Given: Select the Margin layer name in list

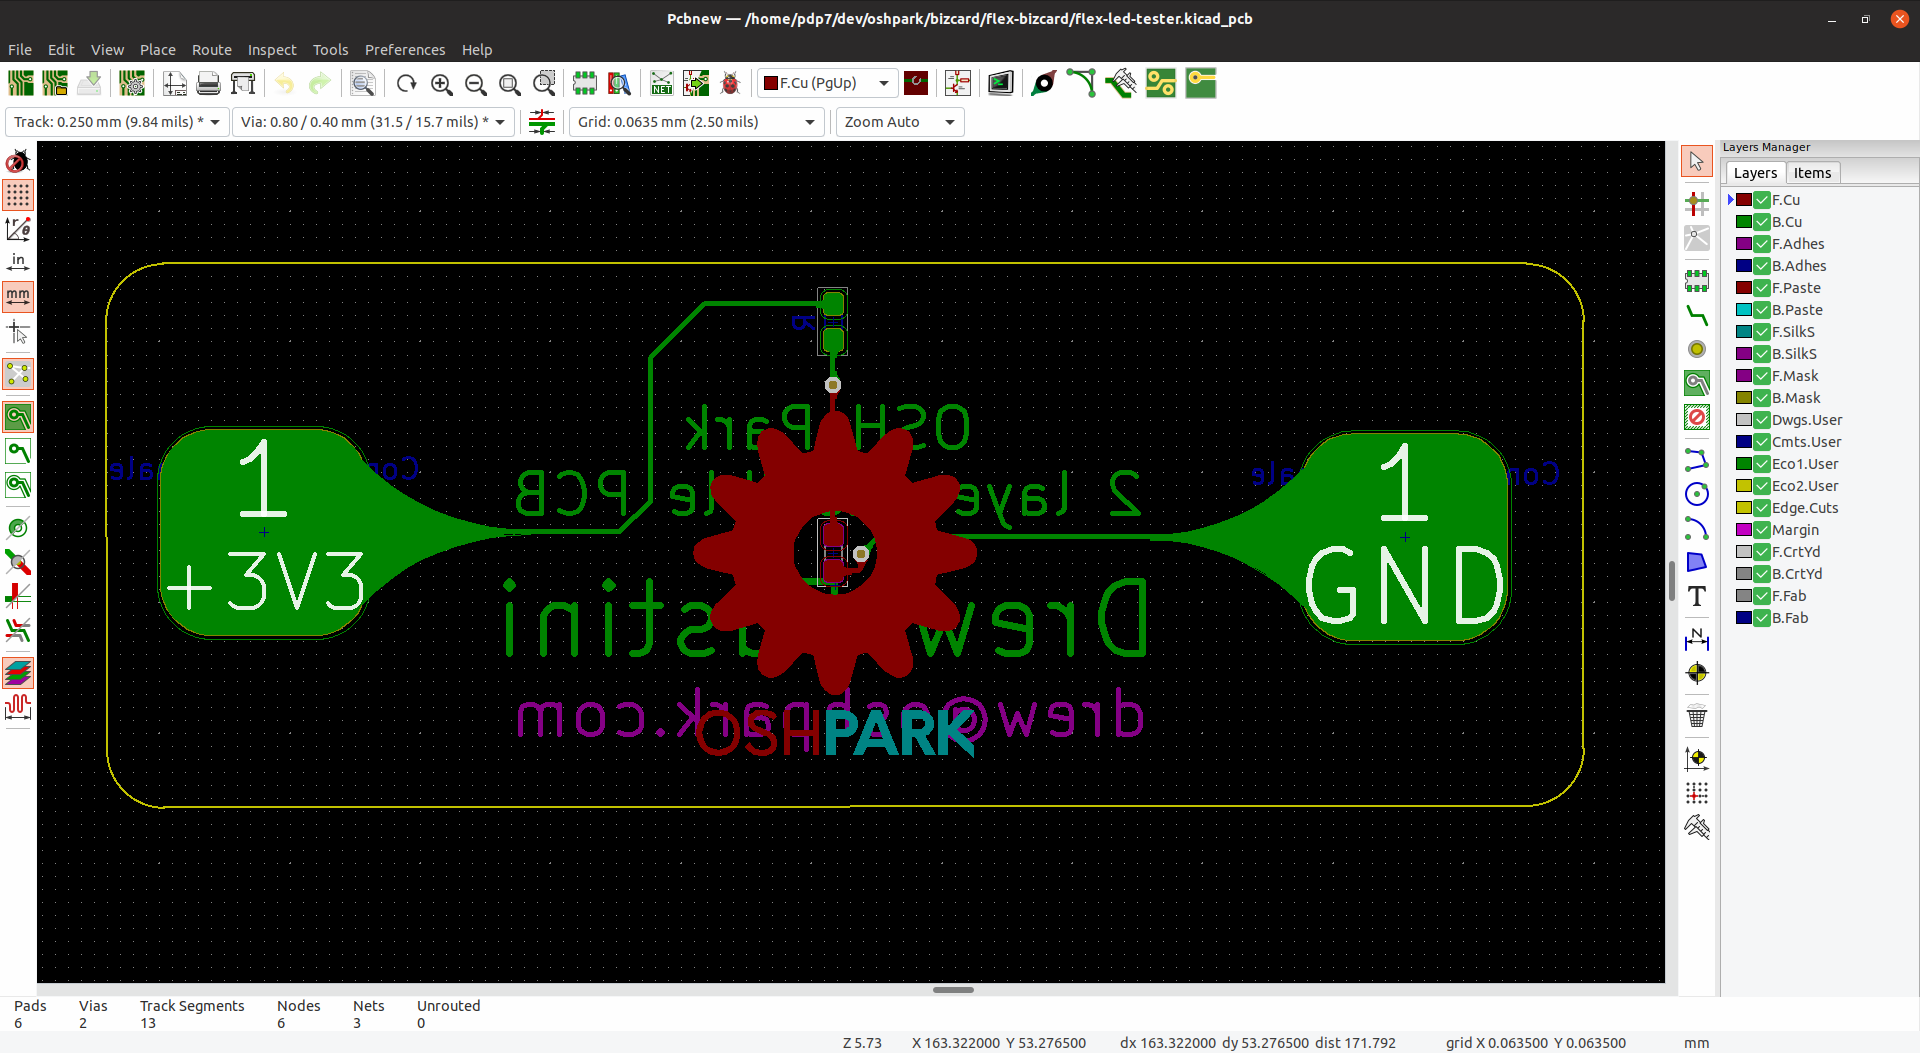Looking at the screenshot, I should [1795, 530].
